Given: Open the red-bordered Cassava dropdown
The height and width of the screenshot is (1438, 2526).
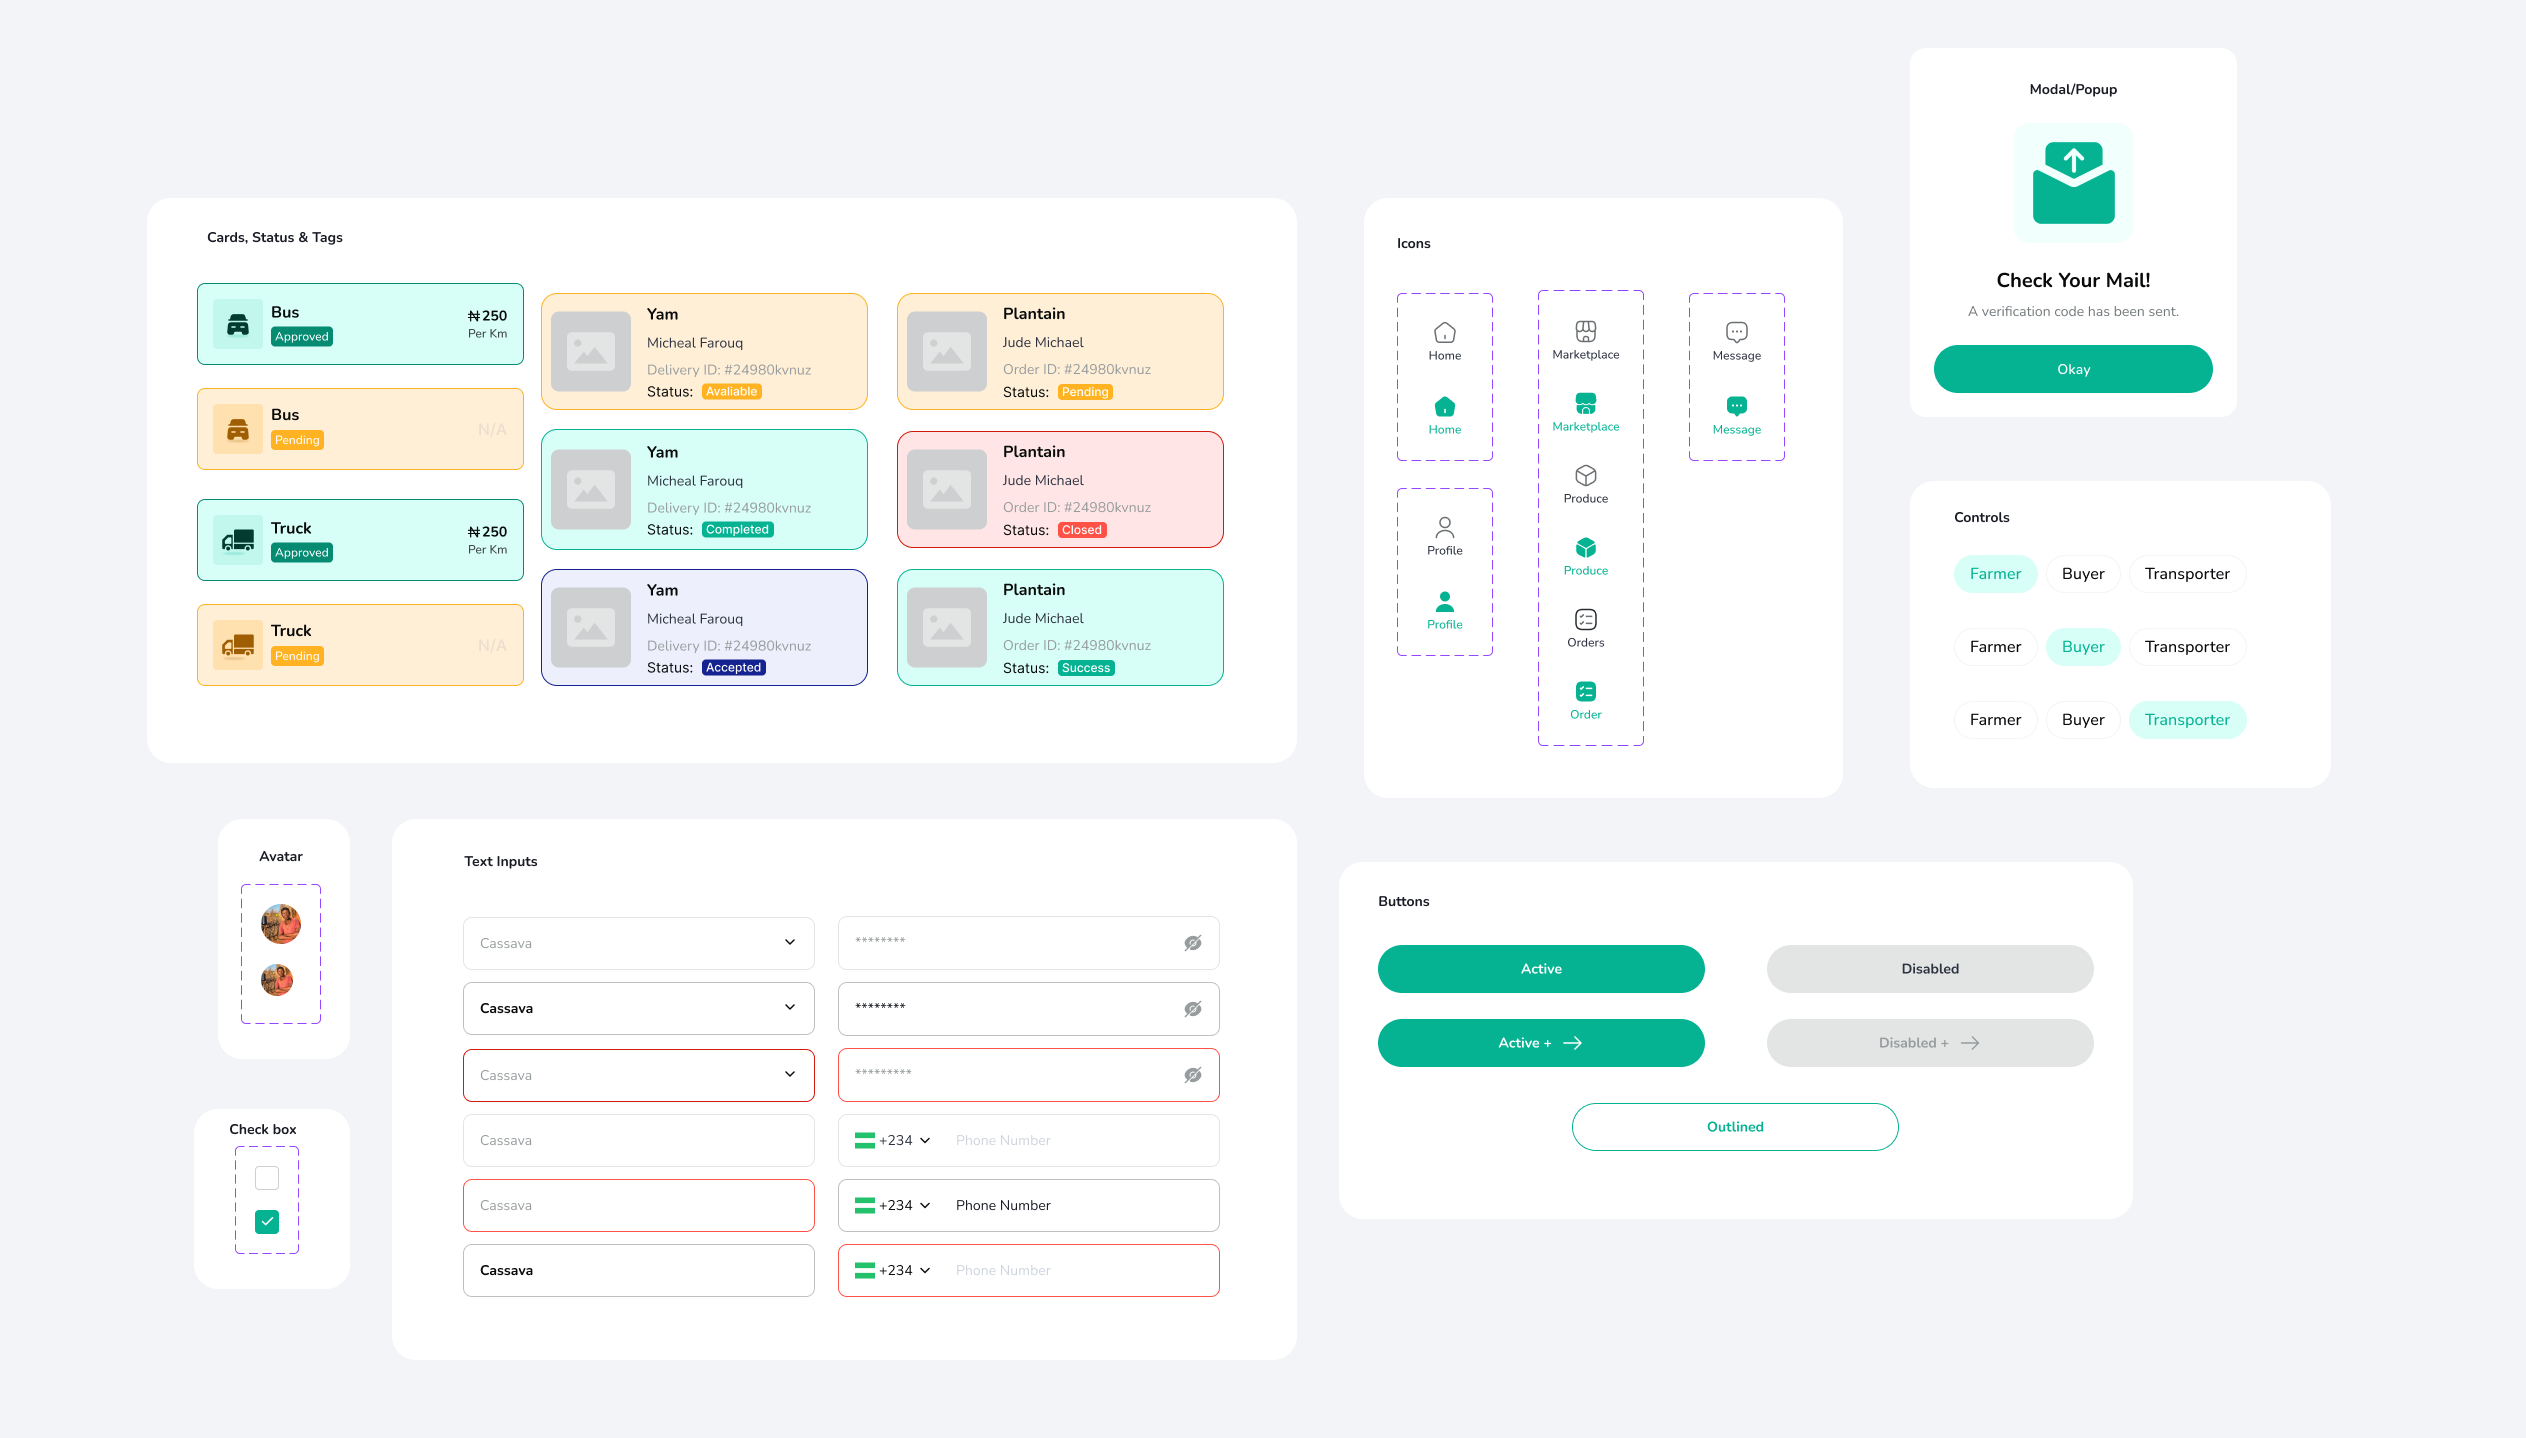Looking at the screenshot, I should 789,1074.
